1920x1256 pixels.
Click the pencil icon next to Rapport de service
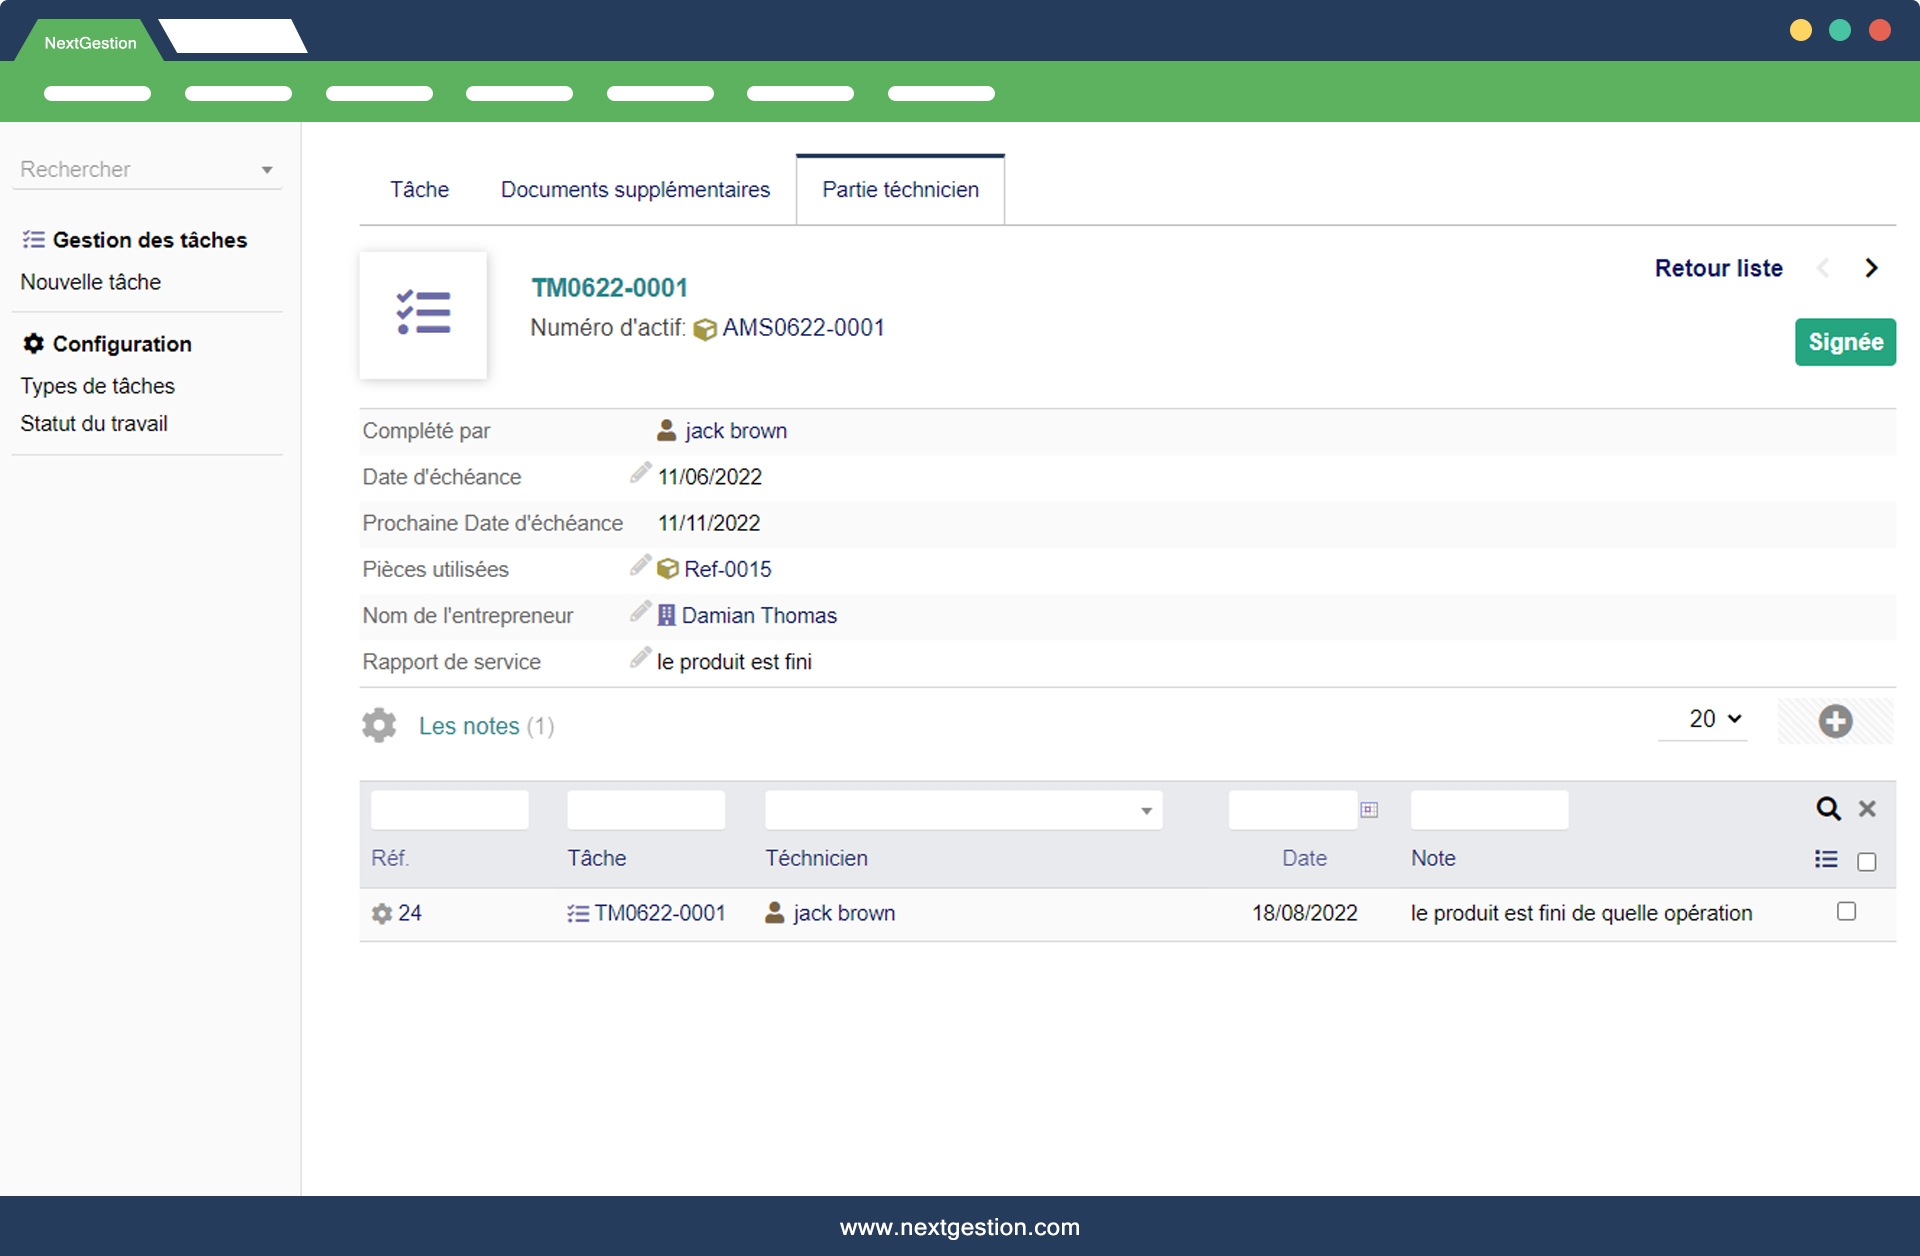pos(640,658)
